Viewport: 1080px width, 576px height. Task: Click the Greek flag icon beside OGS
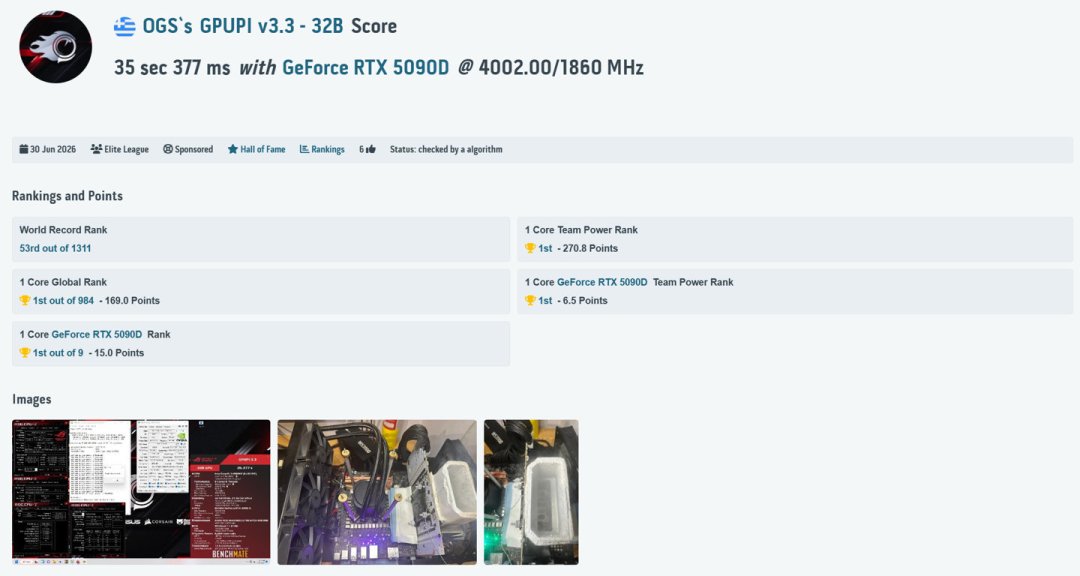click(x=125, y=27)
